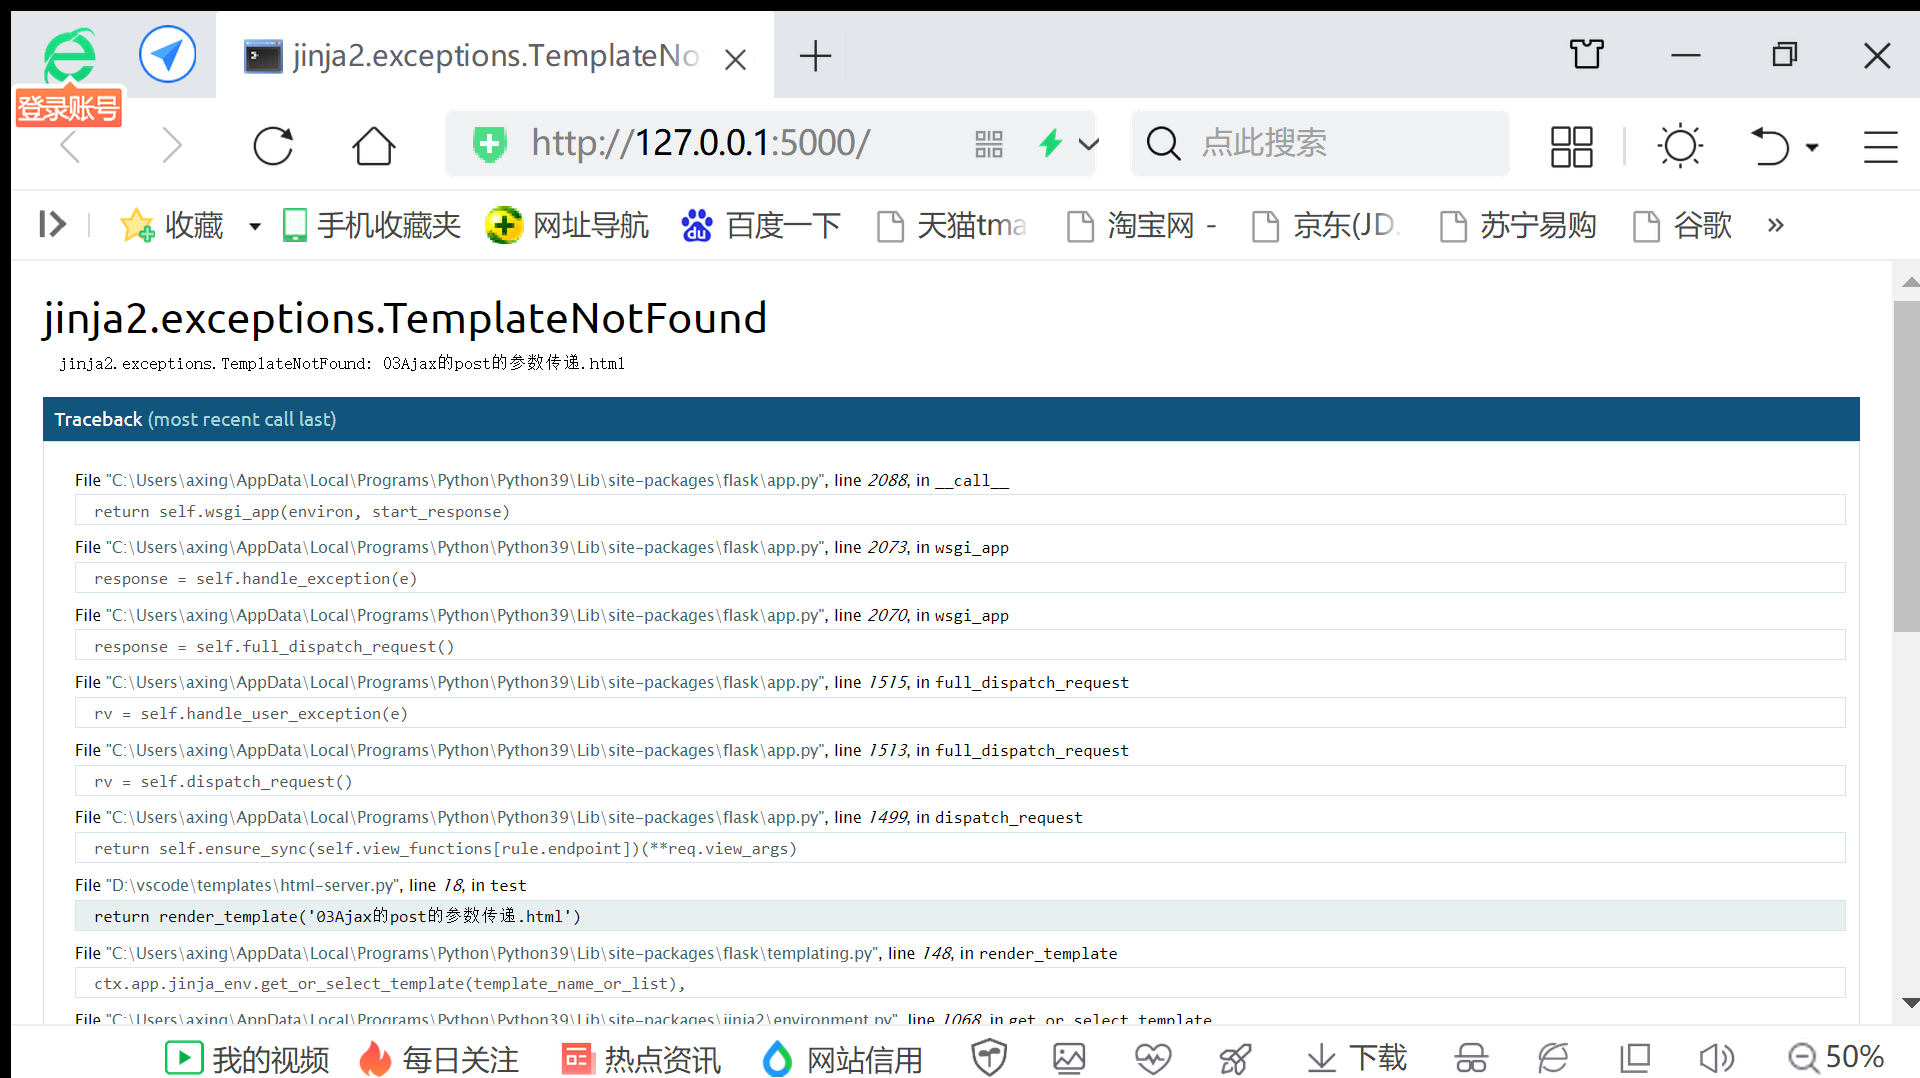Image resolution: width=1920 pixels, height=1078 pixels.
Task: Click the self.full_dispatch_request() code line
Action: click(960, 646)
